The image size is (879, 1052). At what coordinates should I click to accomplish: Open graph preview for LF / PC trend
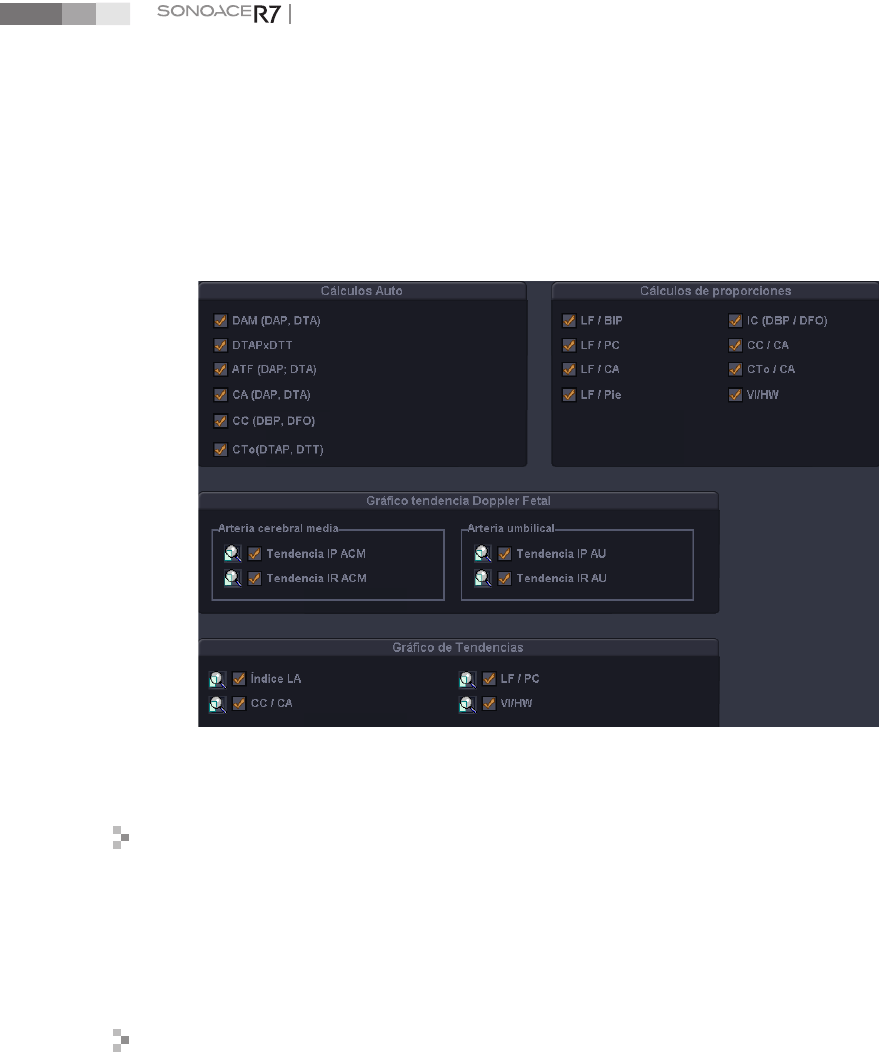[x=468, y=680]
